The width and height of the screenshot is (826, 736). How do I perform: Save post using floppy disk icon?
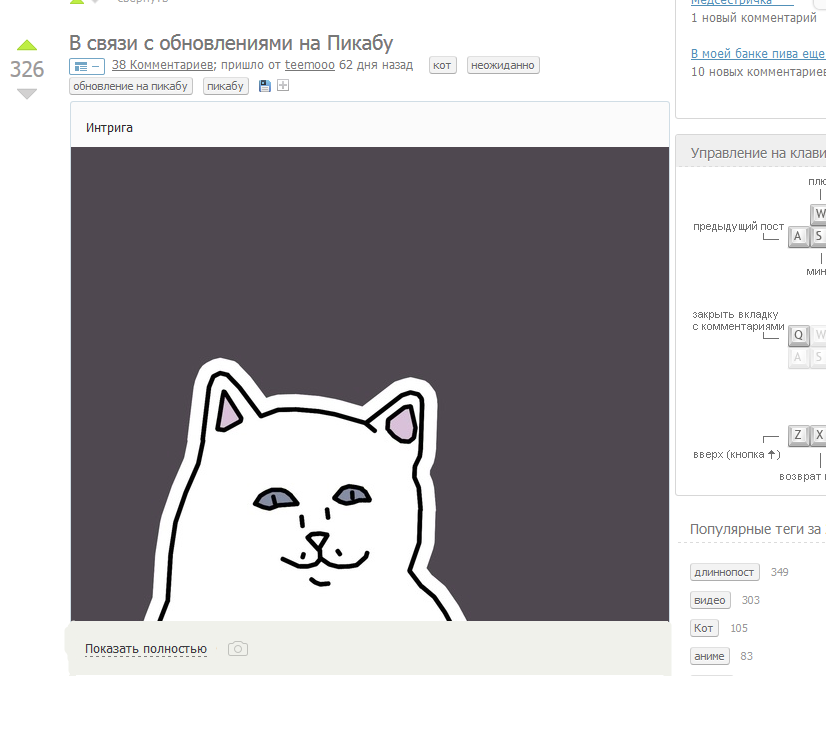coord(264,86)
